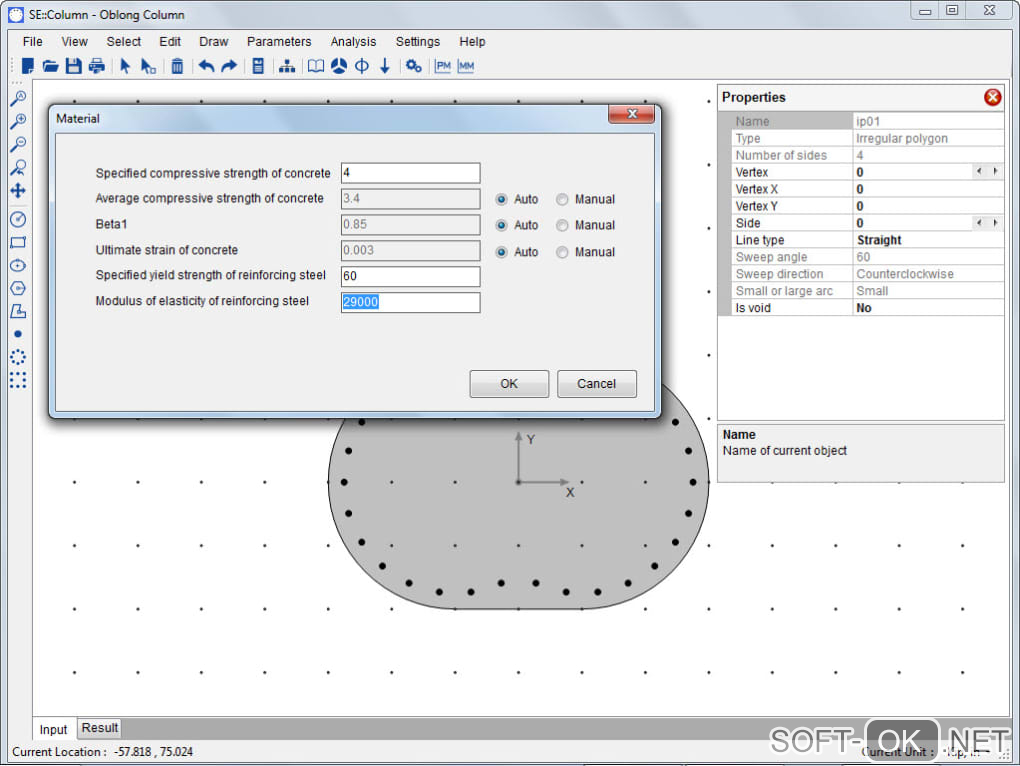Switch to the Result tab
Viewport: 1020px width, 766px height.
click(x=100, y=728)
